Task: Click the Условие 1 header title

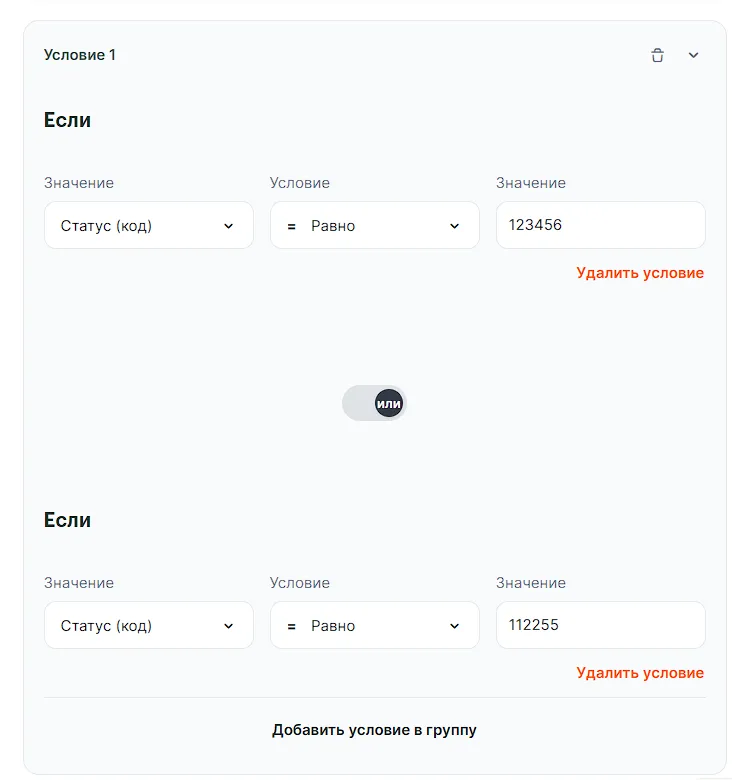Action: click(x=80, y=55)
